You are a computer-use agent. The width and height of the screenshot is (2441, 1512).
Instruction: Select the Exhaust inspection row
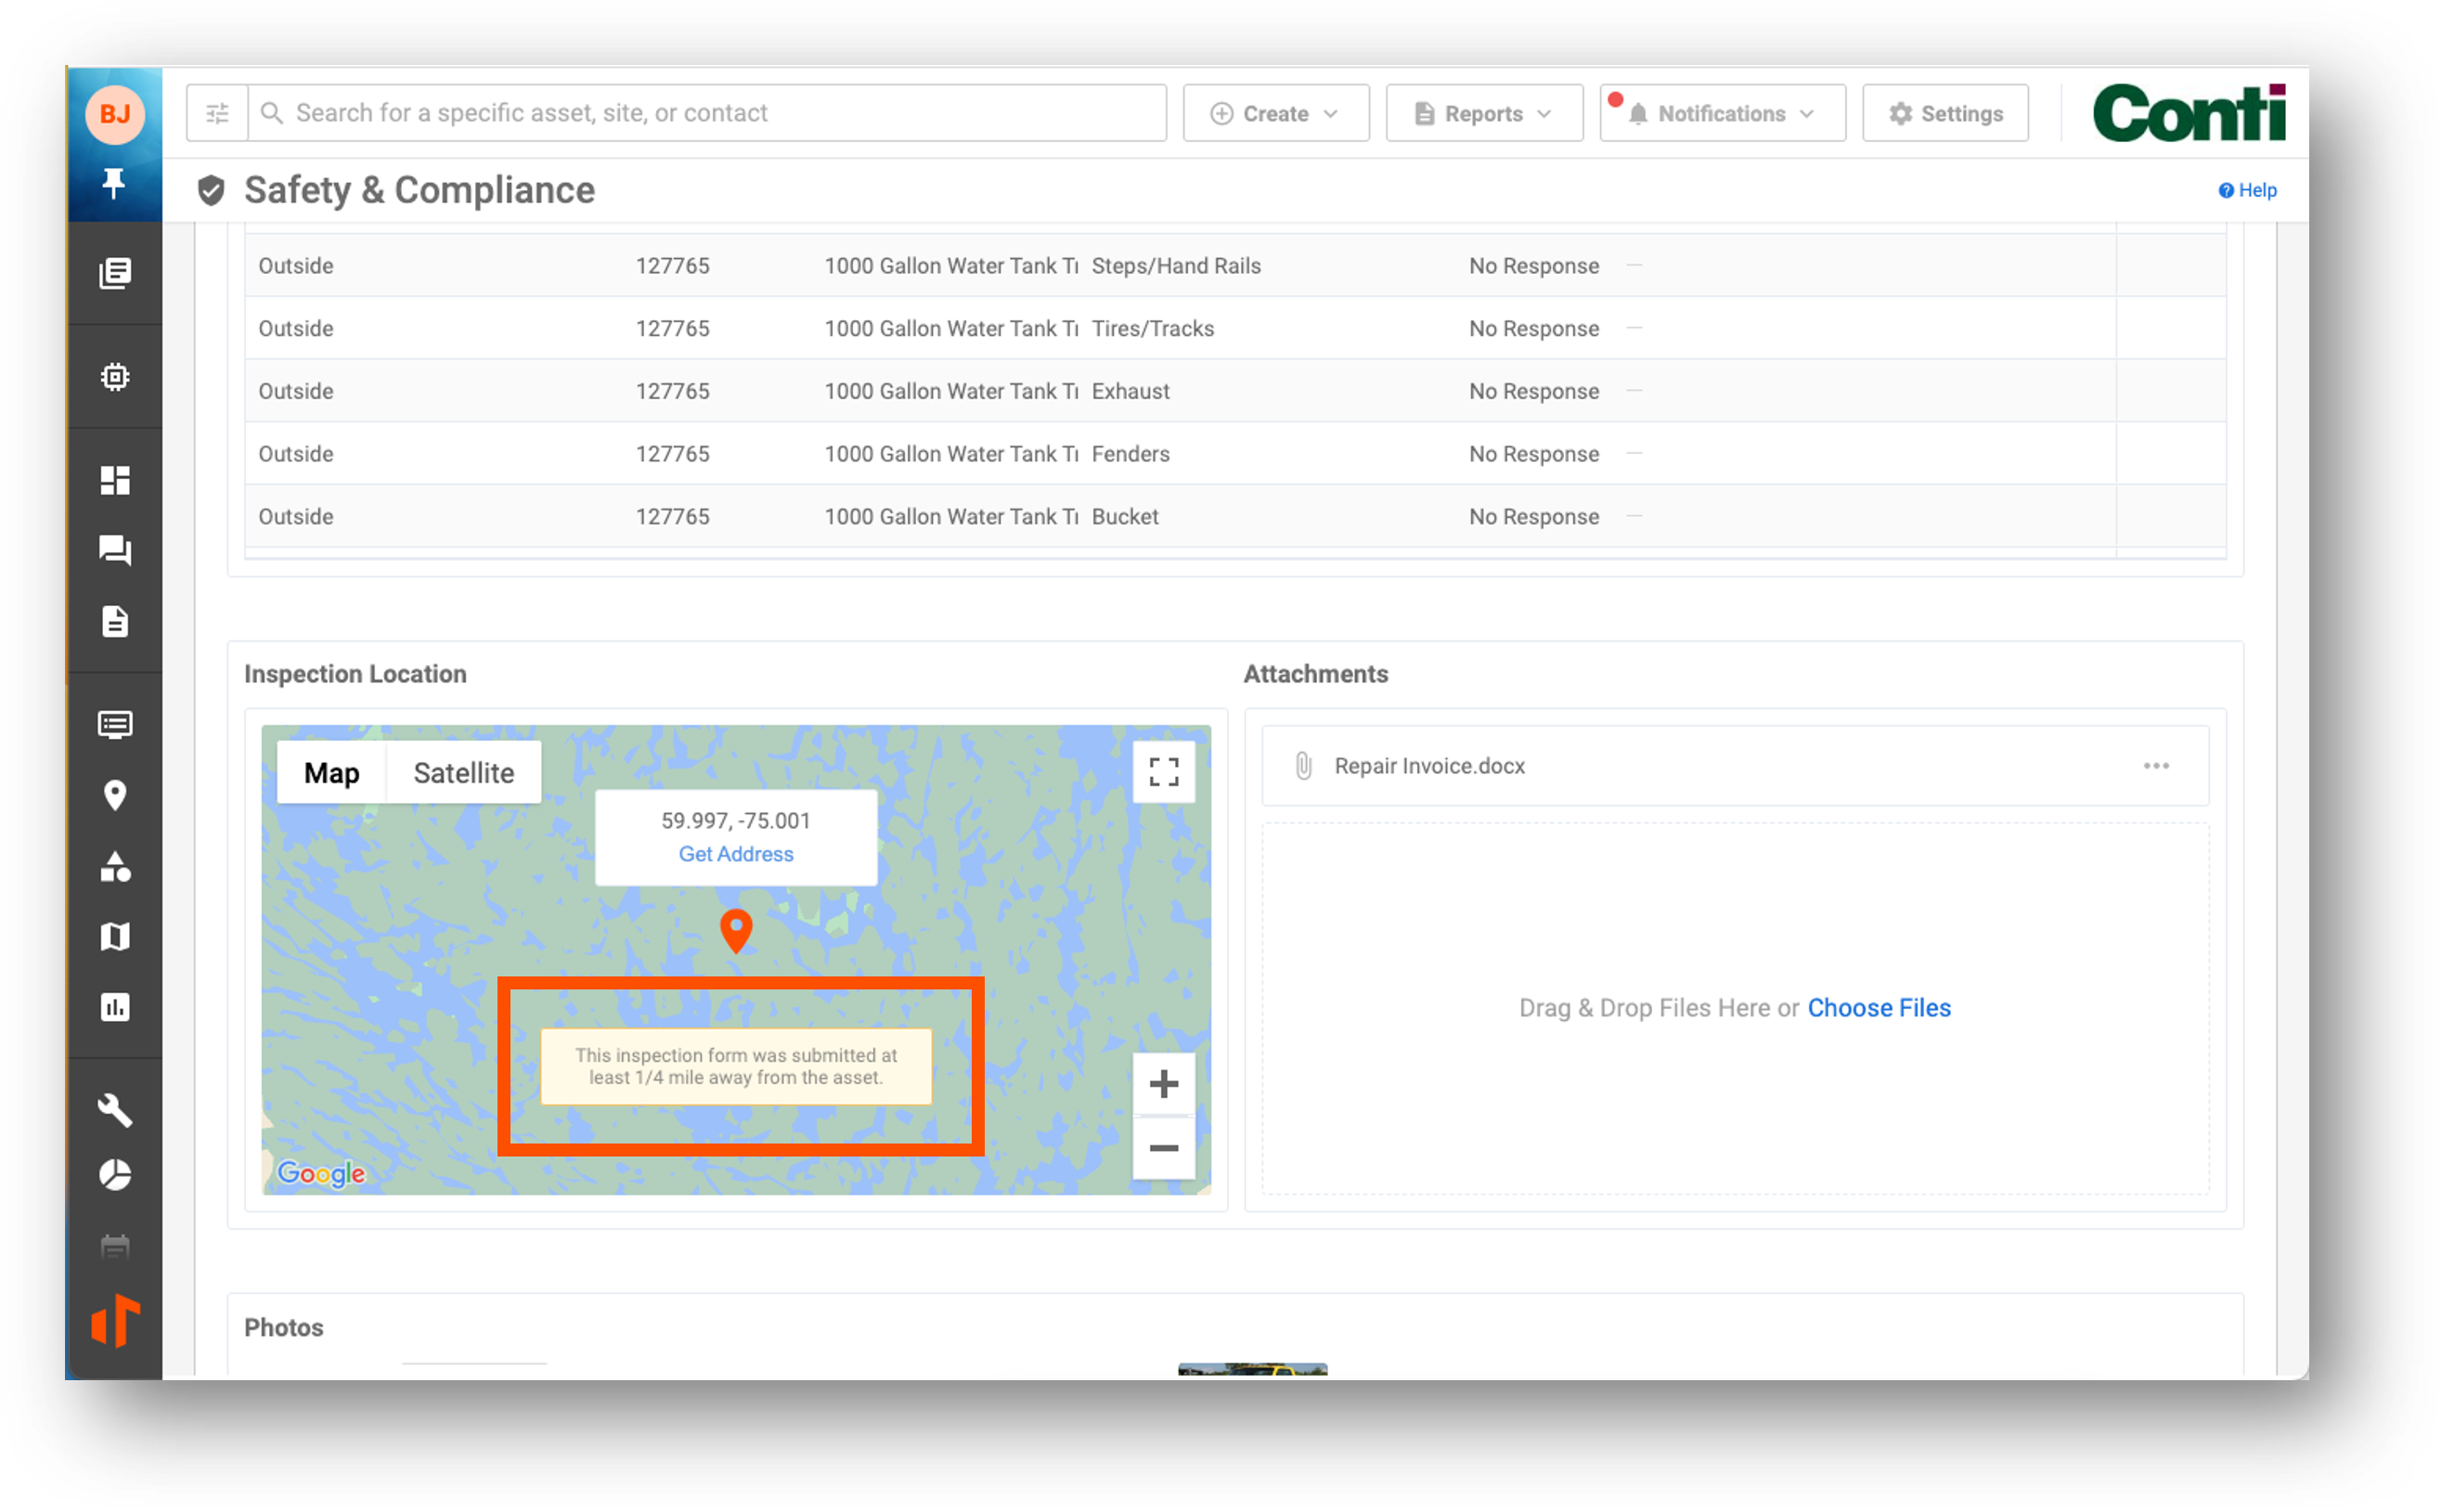pos(1235,391)
